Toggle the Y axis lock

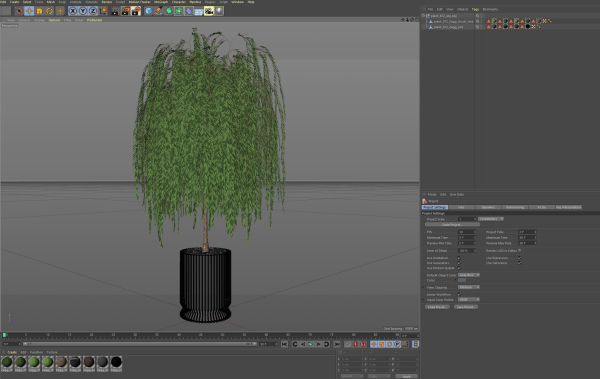[83, 11]
